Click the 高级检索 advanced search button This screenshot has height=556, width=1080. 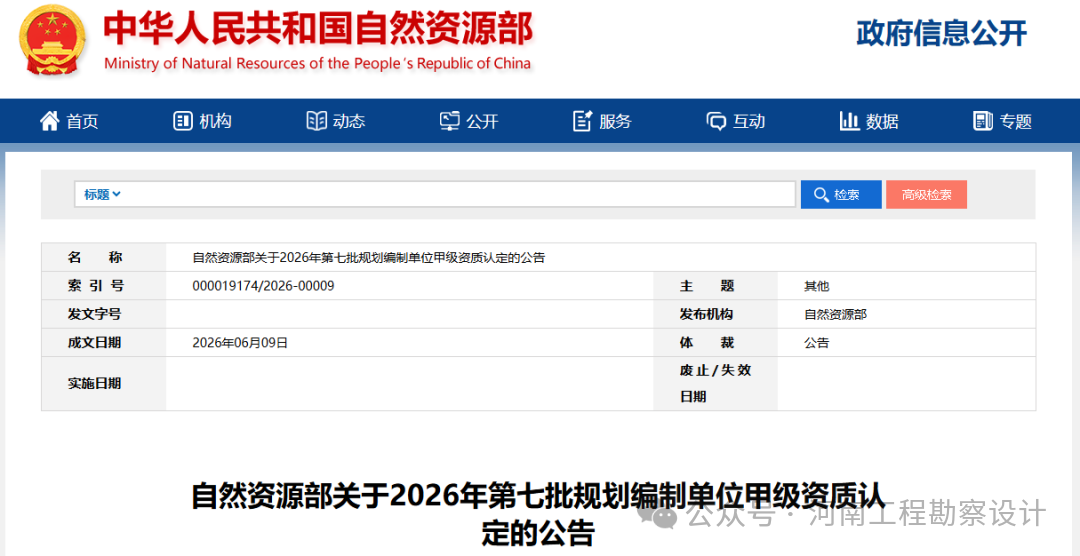(x=926, y=195)
